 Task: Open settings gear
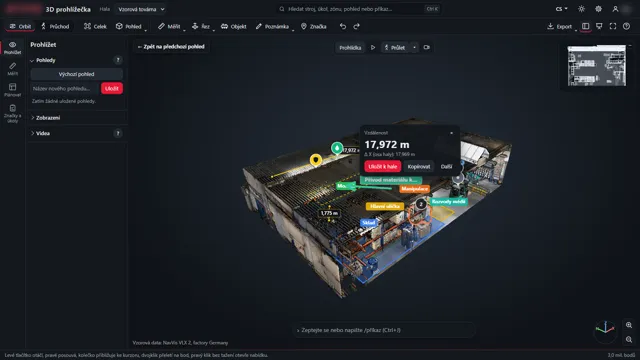coord(598,9)
